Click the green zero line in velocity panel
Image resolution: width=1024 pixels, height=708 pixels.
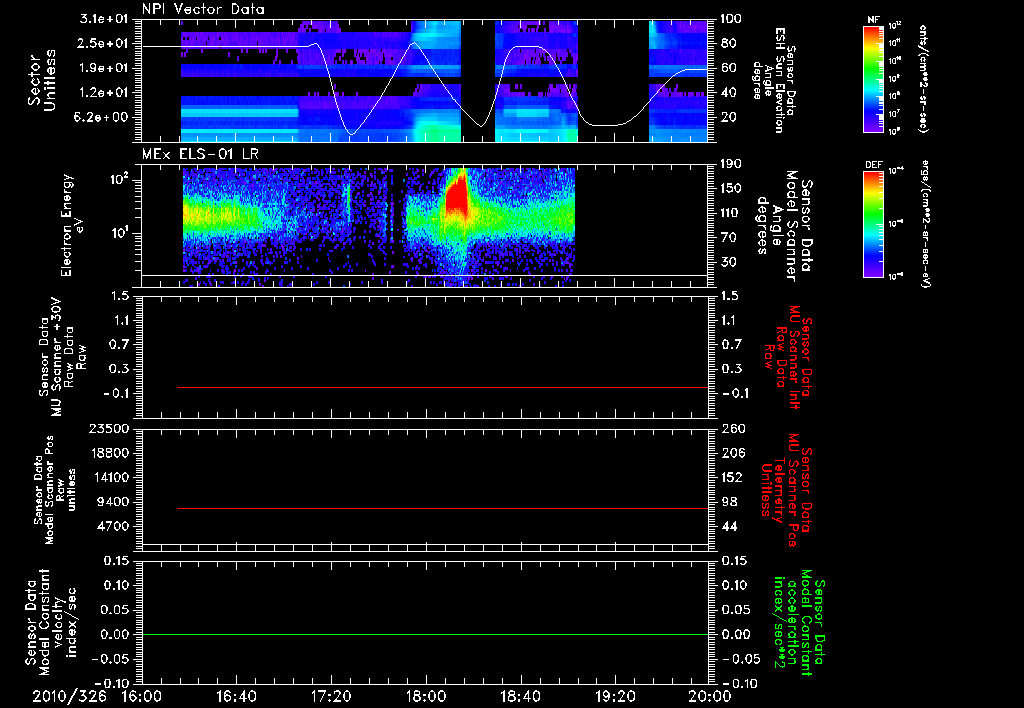click(x=424, y=634)
